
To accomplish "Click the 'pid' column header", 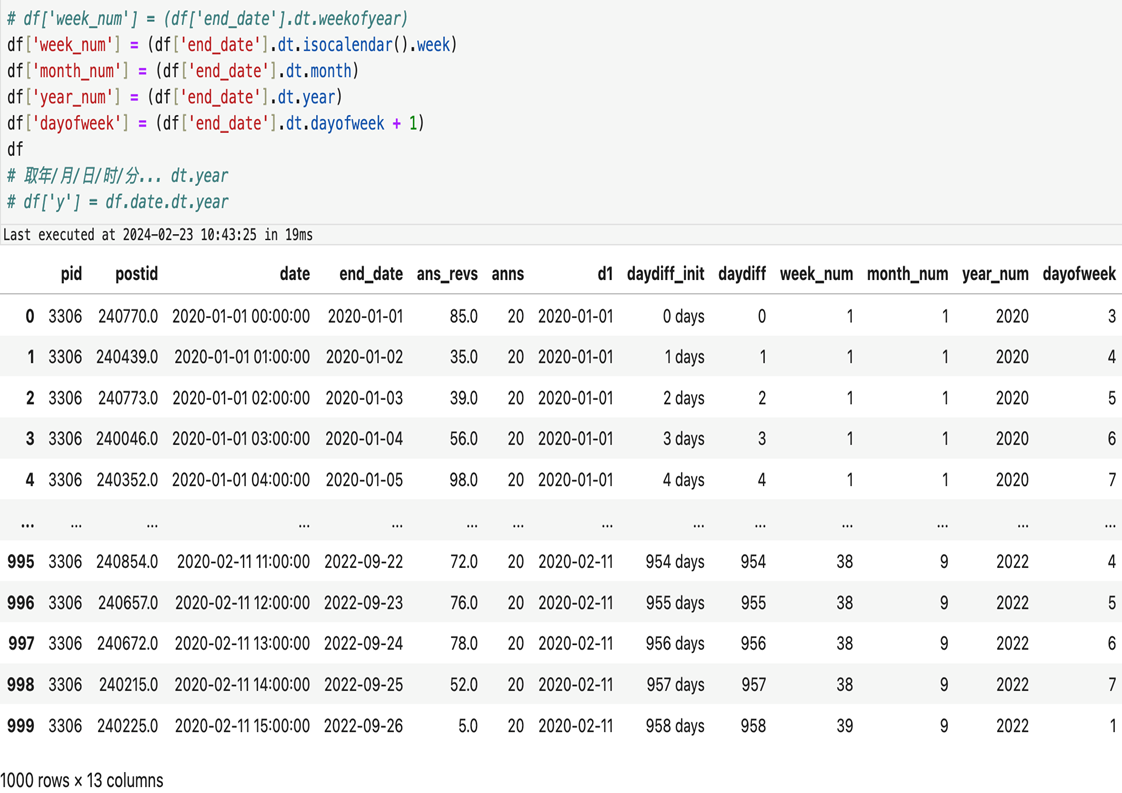I will pos(72,274).
